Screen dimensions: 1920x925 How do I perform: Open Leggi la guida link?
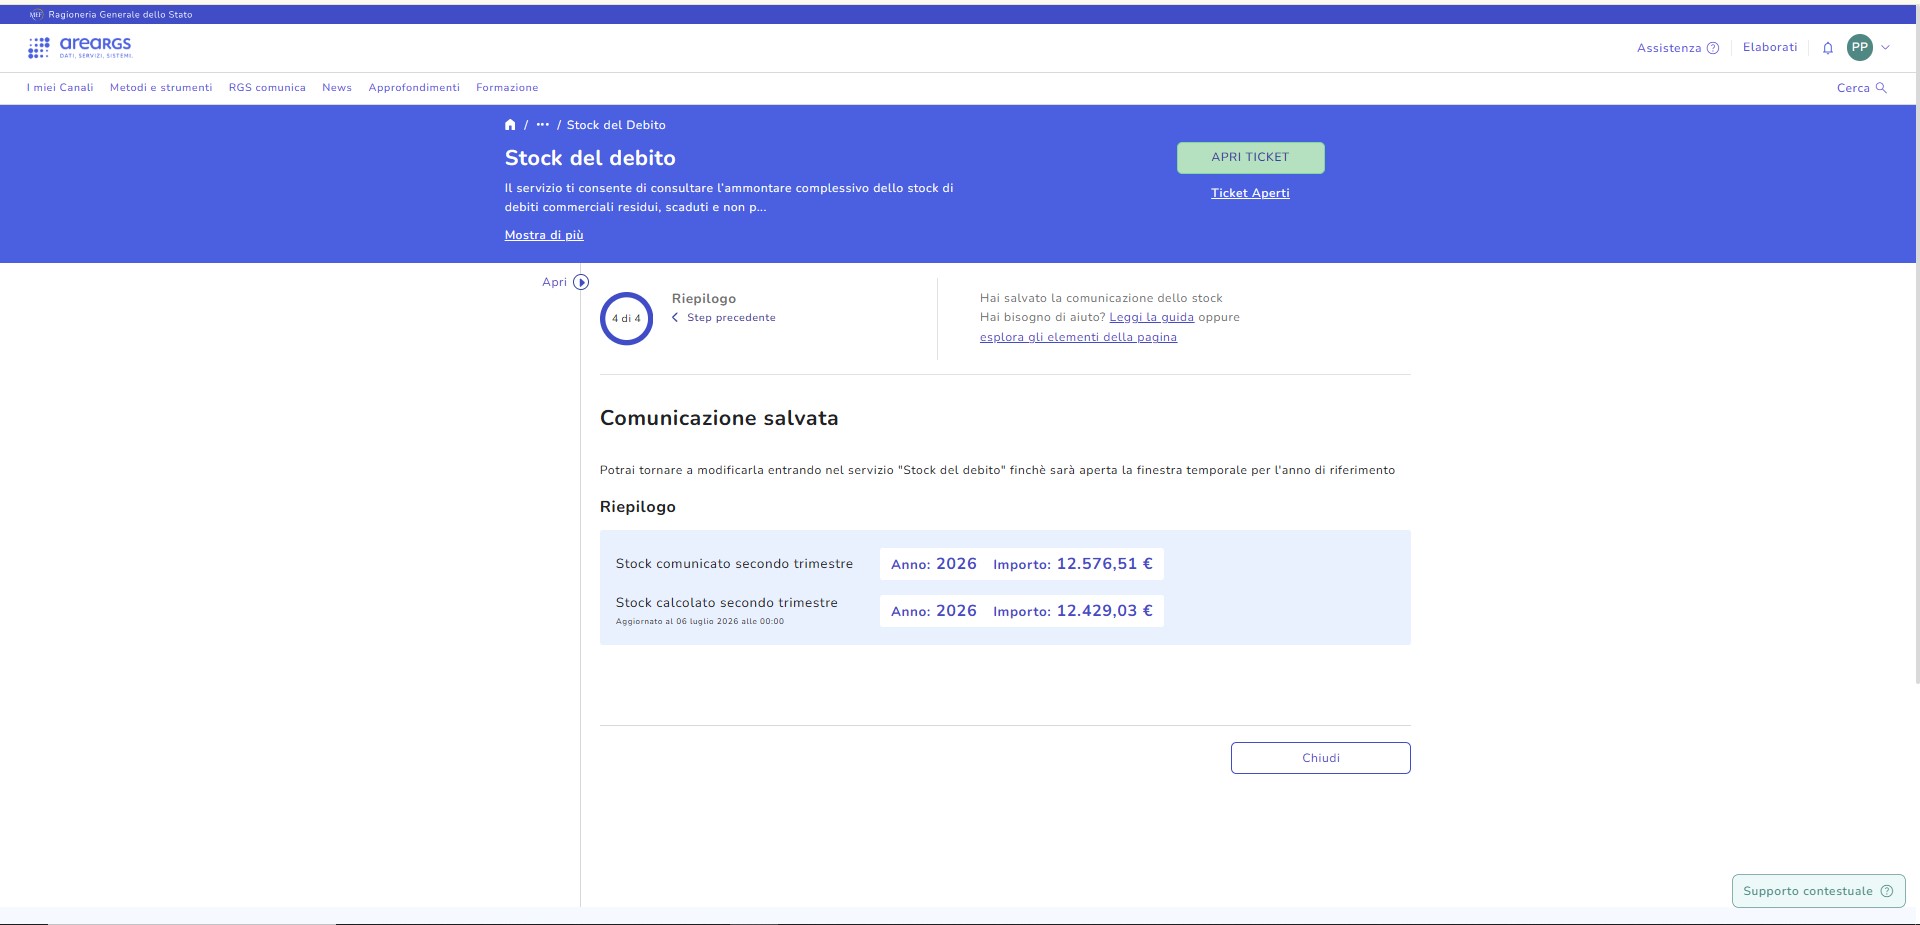1151,317
